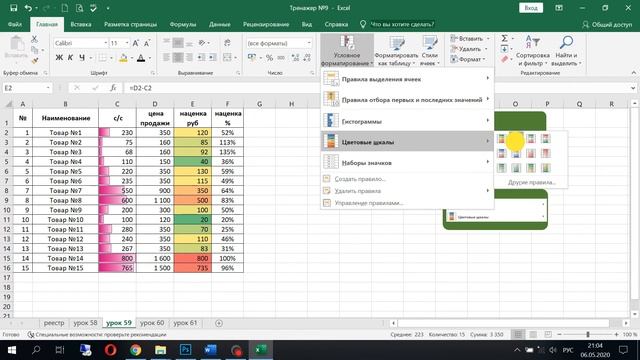Expand the font color dropdown arrow

(x=149, y=58)
